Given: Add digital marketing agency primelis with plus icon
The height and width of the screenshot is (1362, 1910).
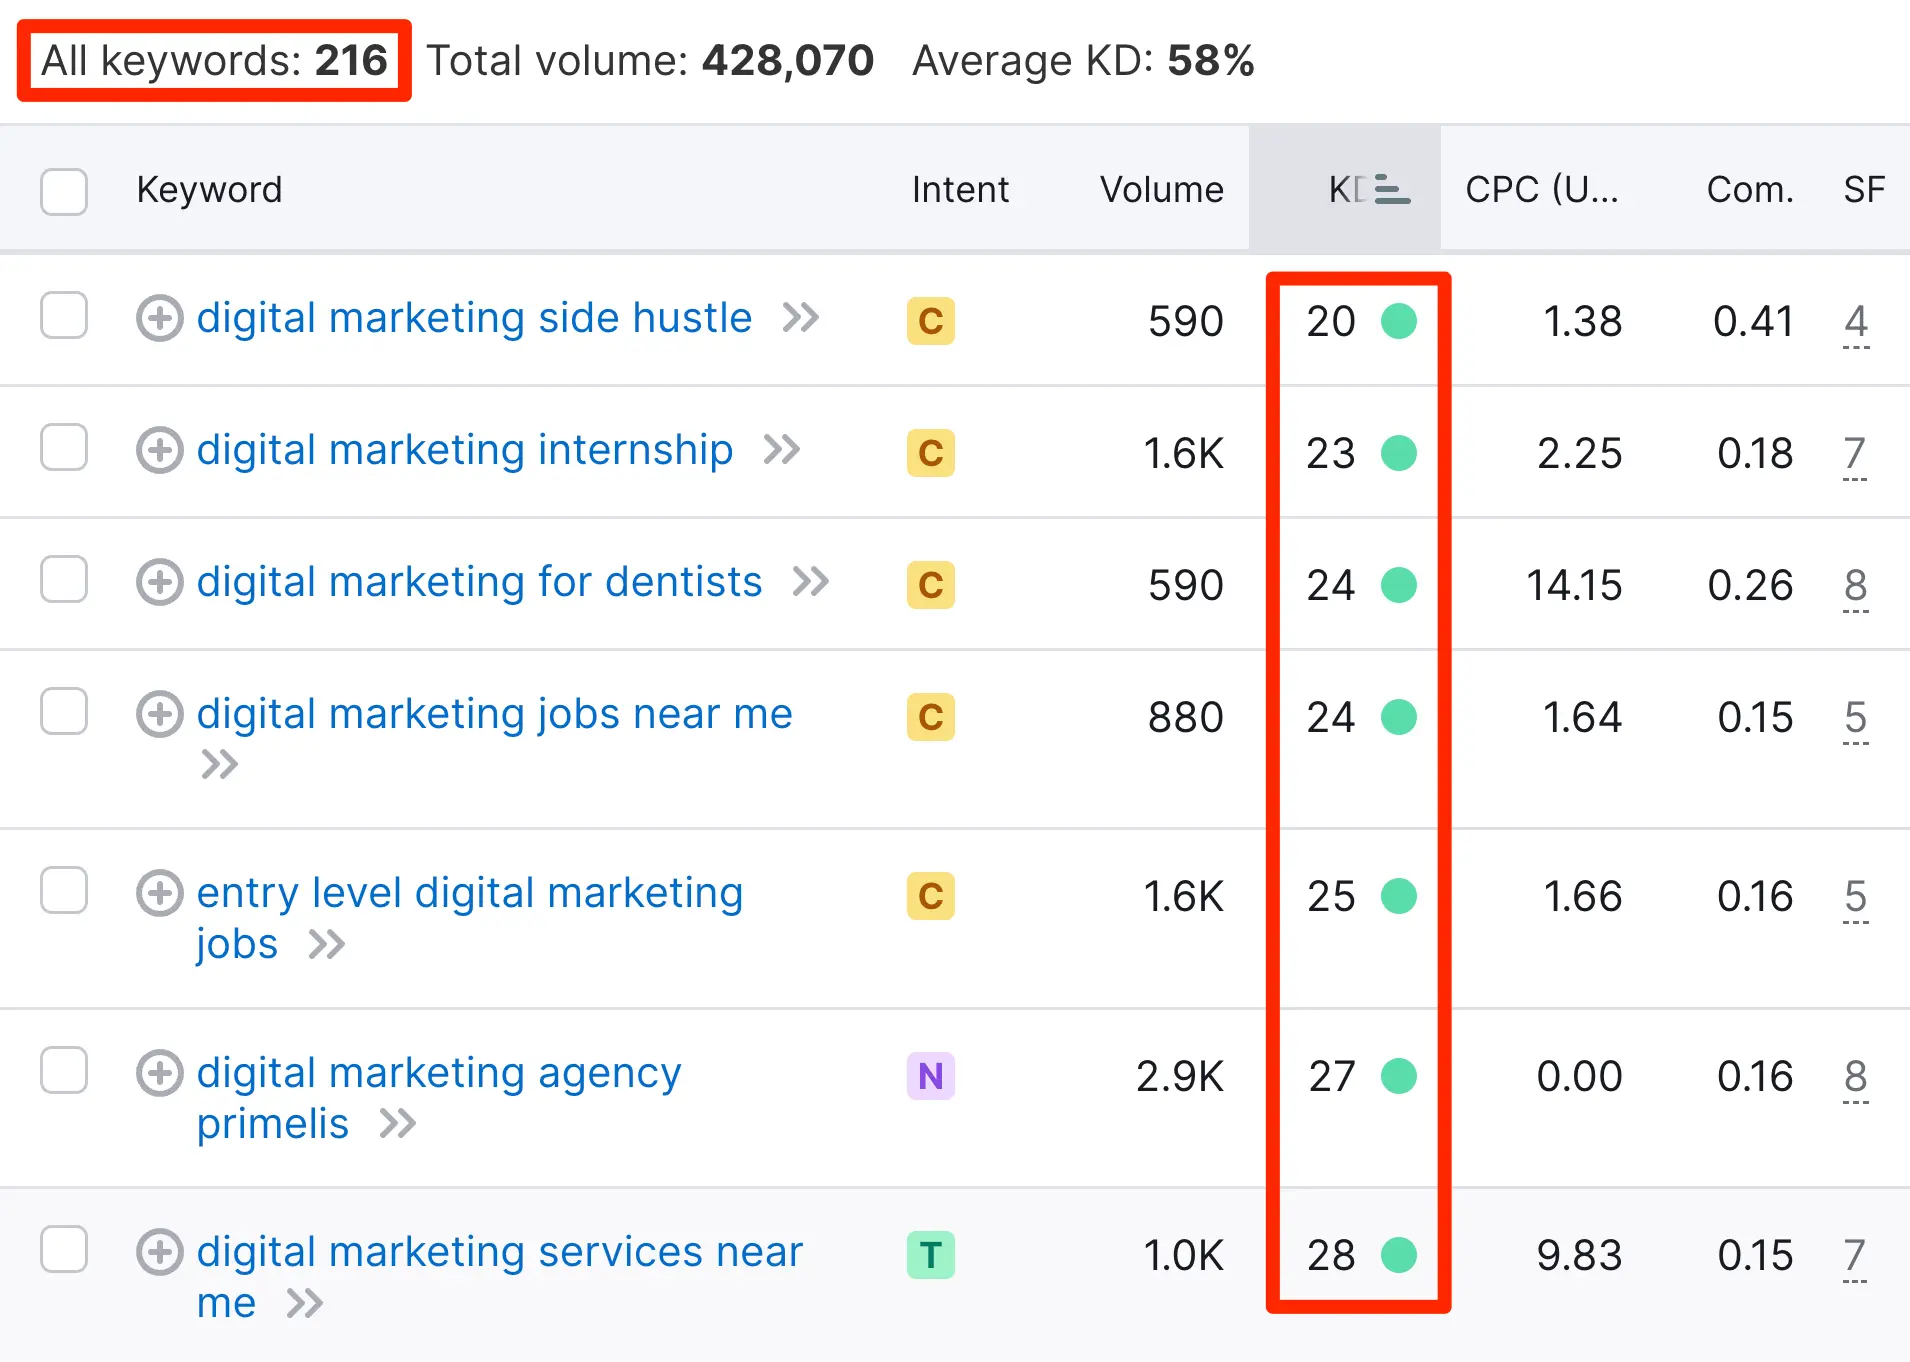Looking at the screenshot, I should tap(160, 1074).
